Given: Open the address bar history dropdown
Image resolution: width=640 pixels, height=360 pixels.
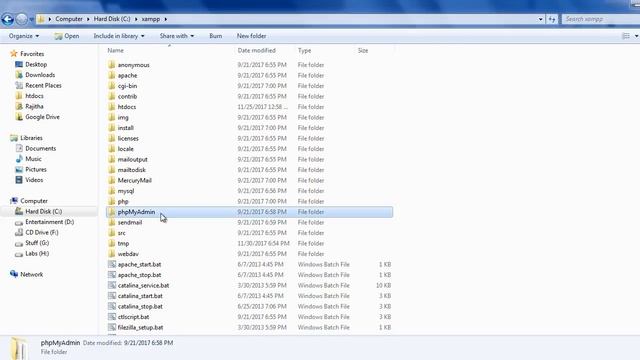Looking at the screenshot, I should click(540, 19).
